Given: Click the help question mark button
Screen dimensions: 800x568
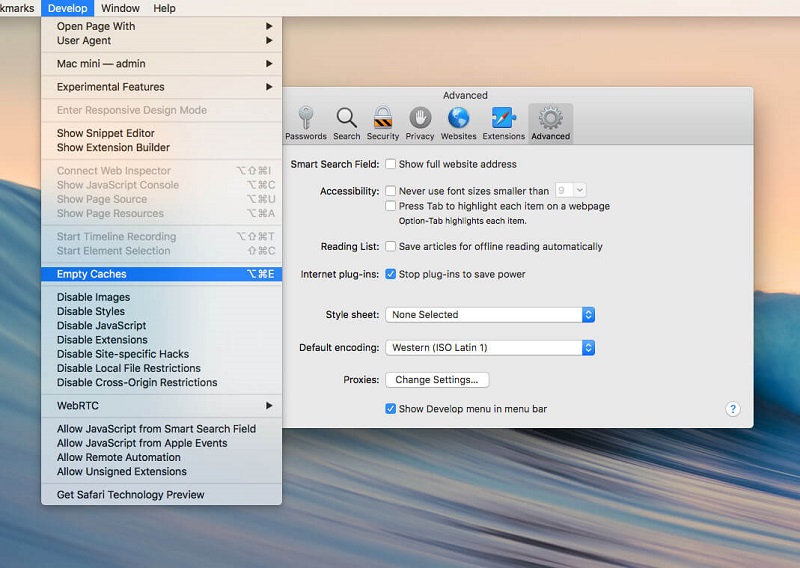Looking at the screenshot, I should click(x=733, y=409).
